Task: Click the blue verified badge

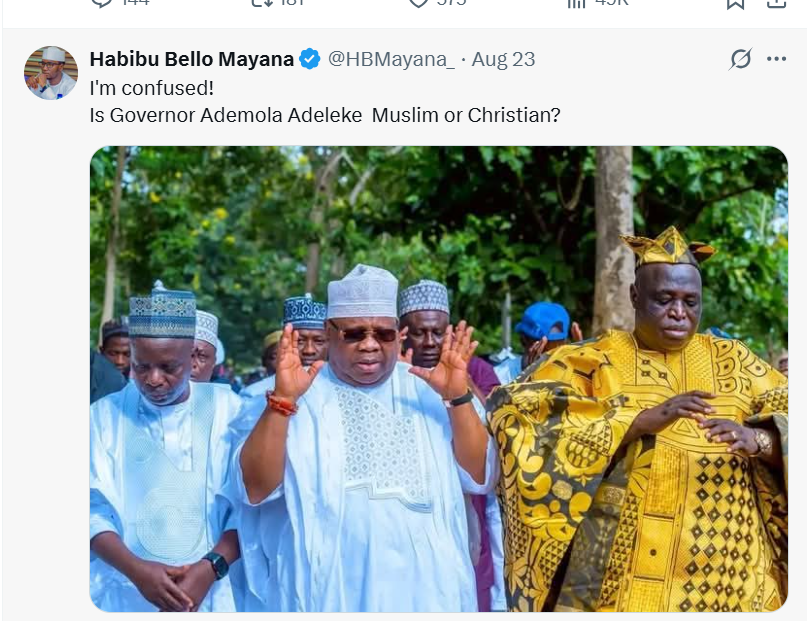Action: [x=310, y=59]
